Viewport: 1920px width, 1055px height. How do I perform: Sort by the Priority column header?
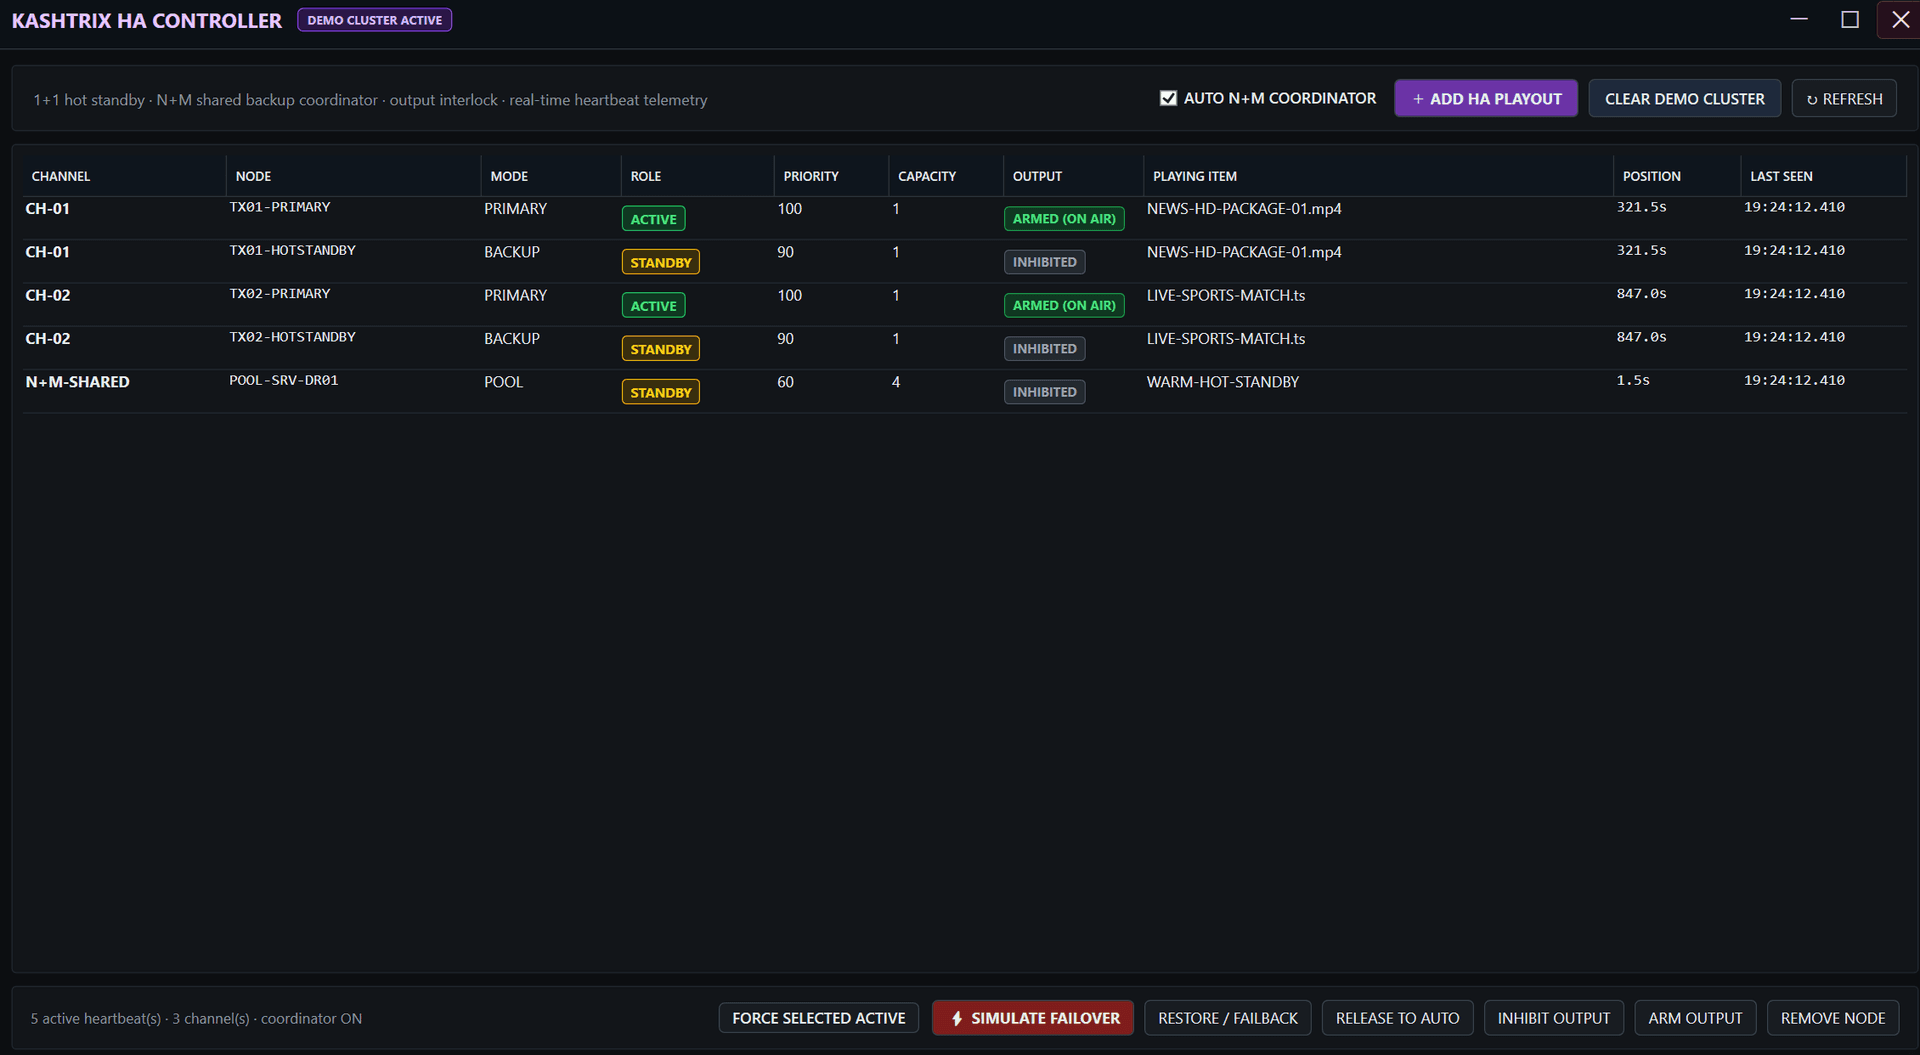(831, 176)
